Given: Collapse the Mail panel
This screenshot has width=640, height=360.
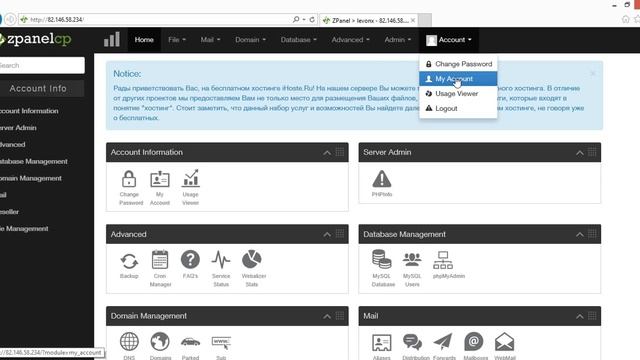Looking at the screenshot, I should tap(580, 316).
